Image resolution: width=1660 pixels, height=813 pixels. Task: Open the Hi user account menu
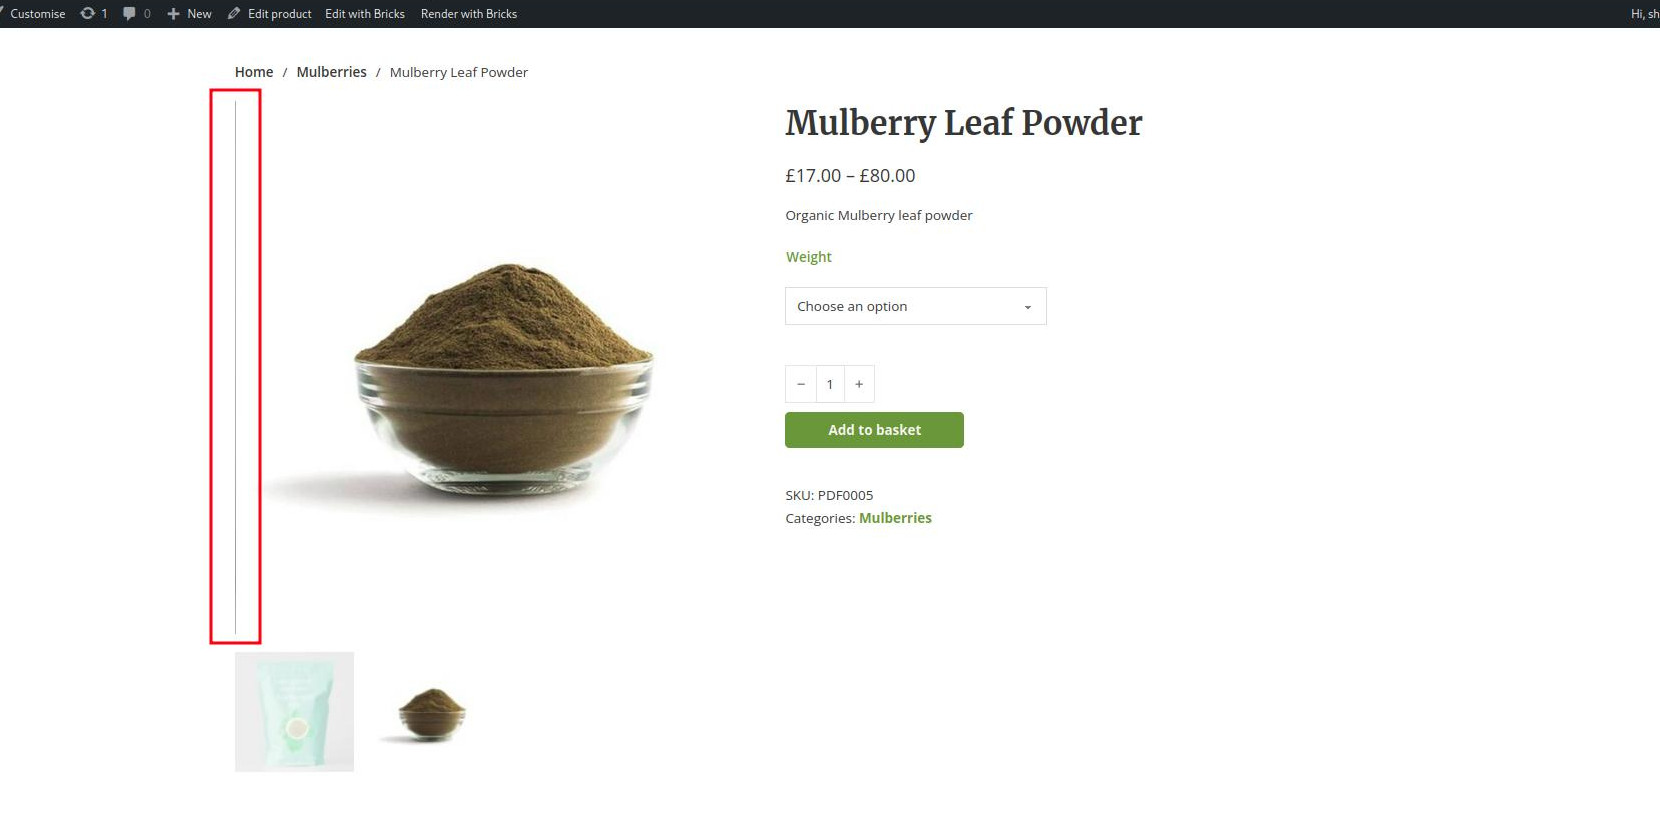[1645, 14]
